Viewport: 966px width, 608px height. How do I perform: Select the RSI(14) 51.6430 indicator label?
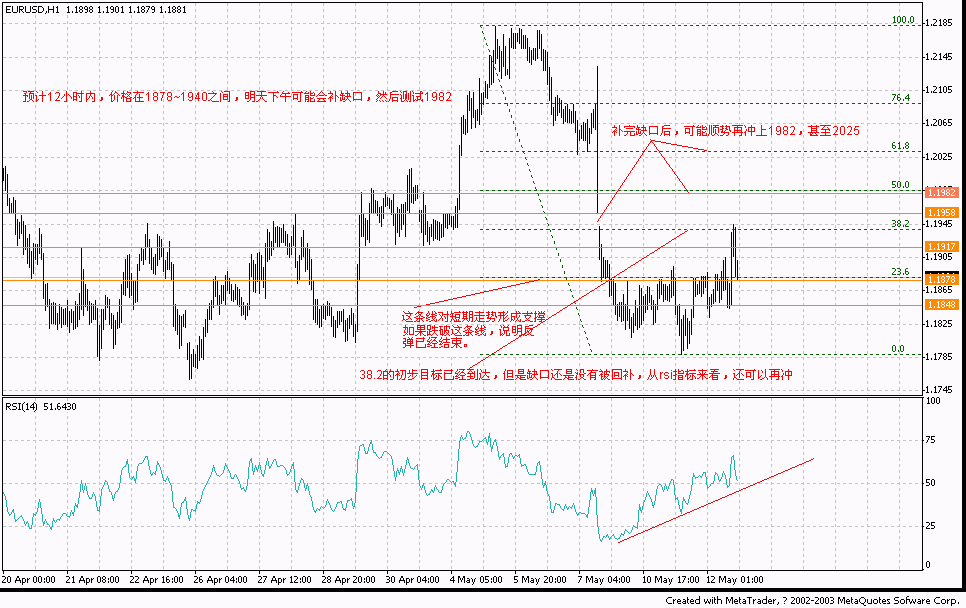click(41, 407)
